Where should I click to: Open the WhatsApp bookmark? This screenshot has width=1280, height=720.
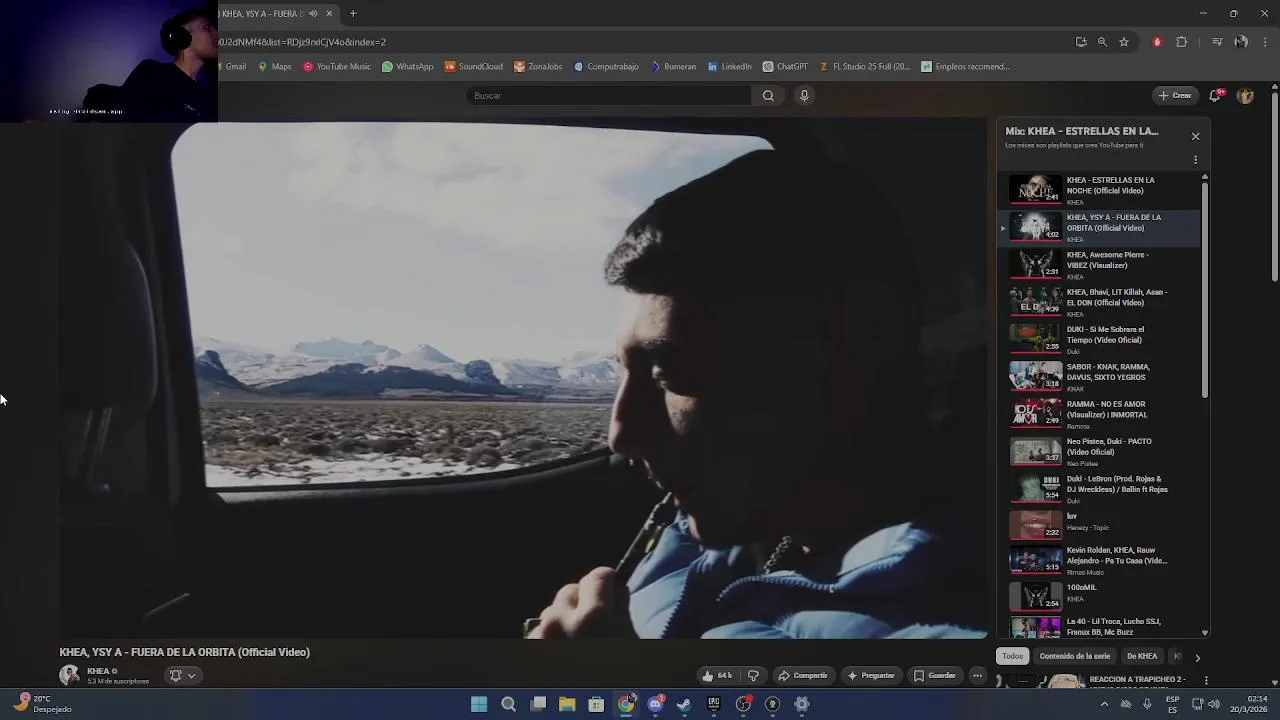tap(408, 67)
